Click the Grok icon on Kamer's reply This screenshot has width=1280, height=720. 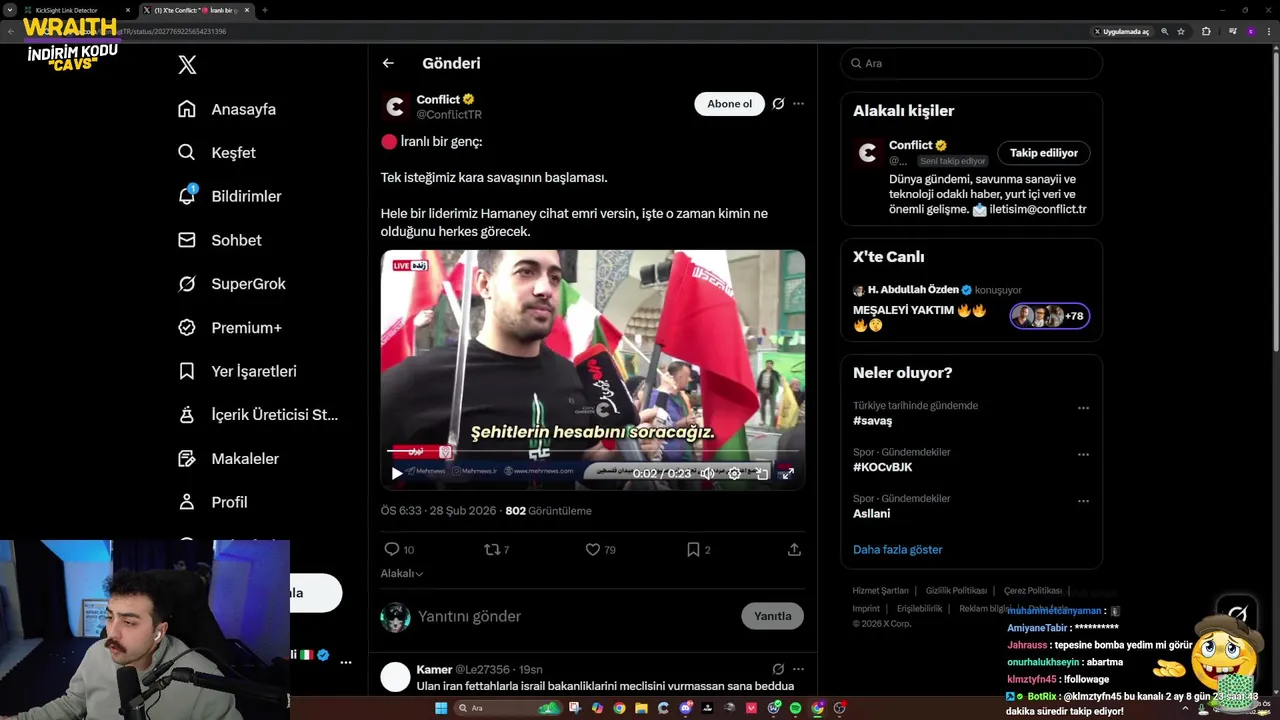coord(778,669)
